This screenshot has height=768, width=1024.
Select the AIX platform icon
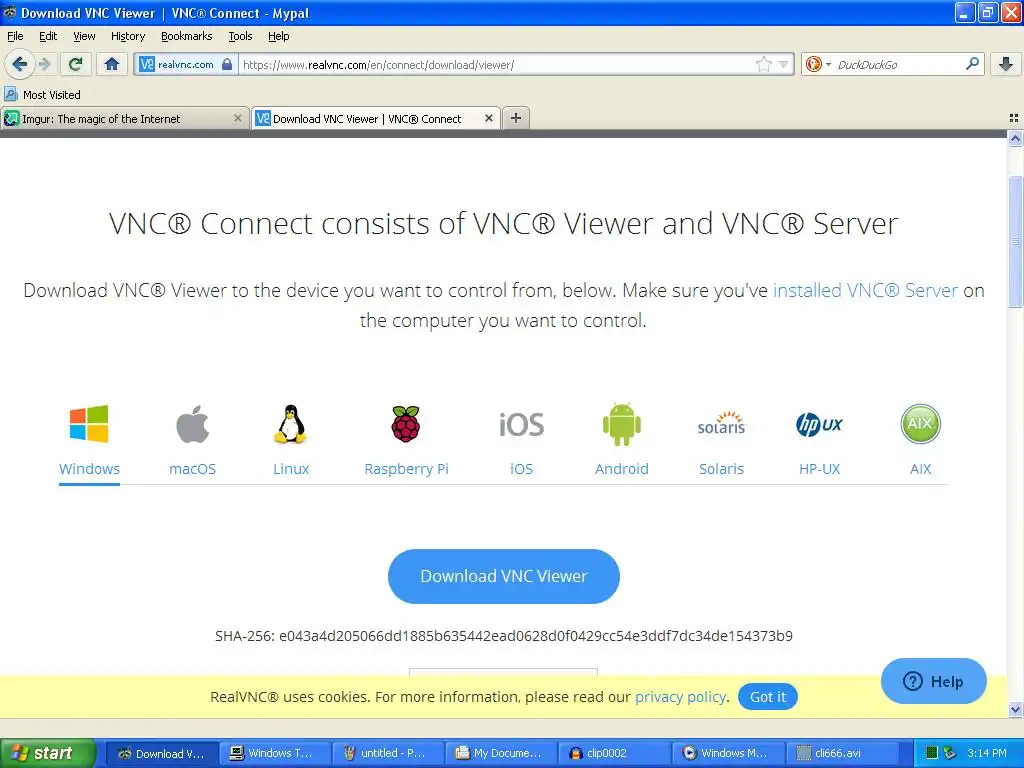[920, 424]
